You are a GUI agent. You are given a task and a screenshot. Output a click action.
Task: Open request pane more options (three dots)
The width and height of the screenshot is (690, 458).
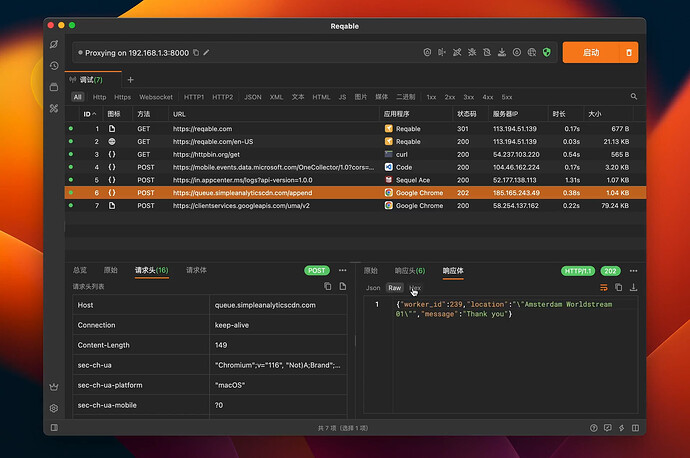[x=342, y=270]
